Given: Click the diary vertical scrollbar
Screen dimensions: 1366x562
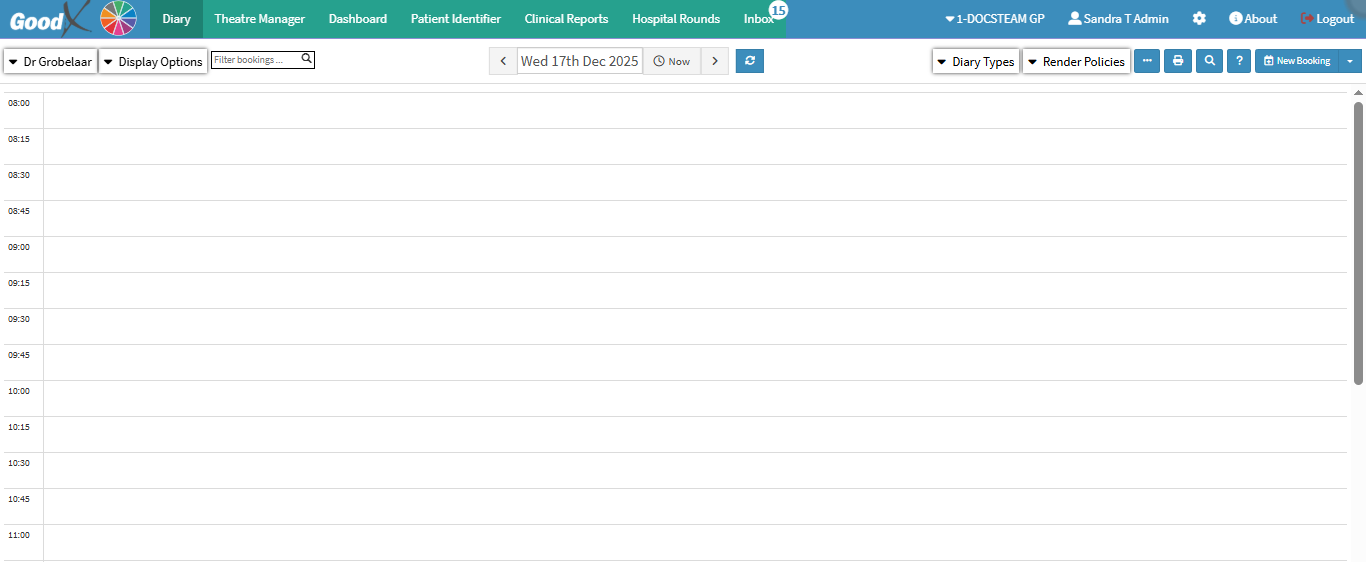Looking at the screenshot, I should (x=1358, y=242).
